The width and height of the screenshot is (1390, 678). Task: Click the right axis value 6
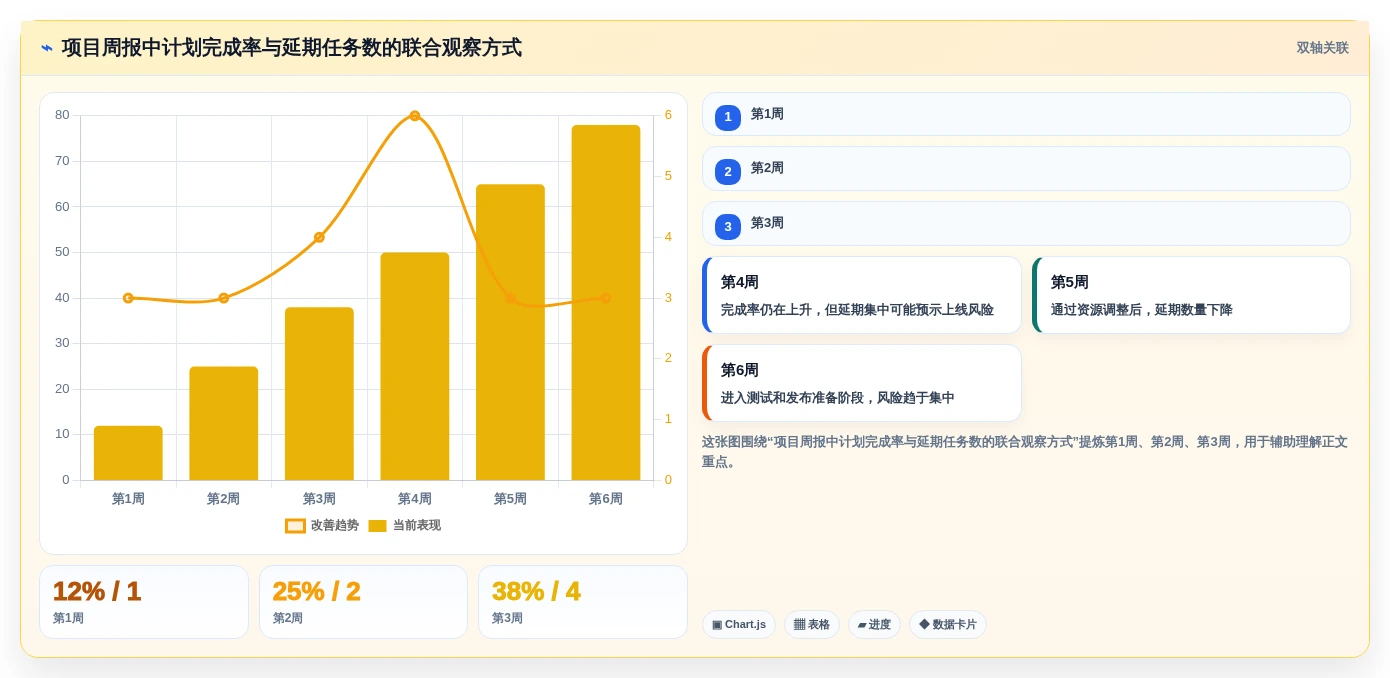coord(668,115)
